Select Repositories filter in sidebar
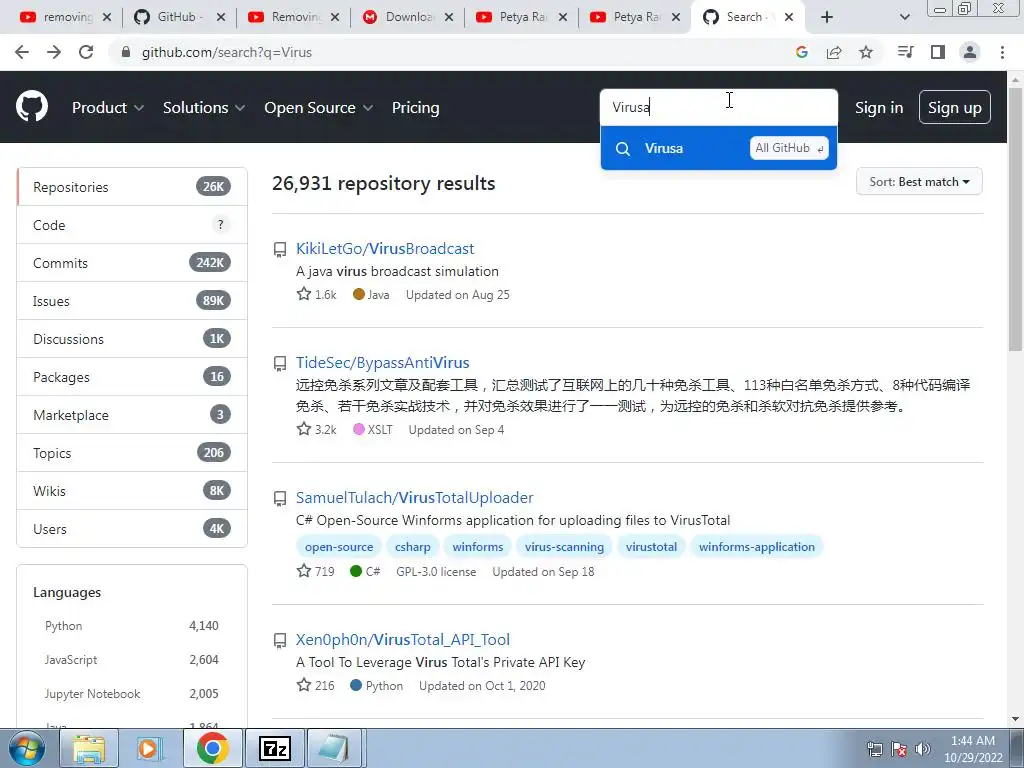The image size is (1024, 768). 133,187
